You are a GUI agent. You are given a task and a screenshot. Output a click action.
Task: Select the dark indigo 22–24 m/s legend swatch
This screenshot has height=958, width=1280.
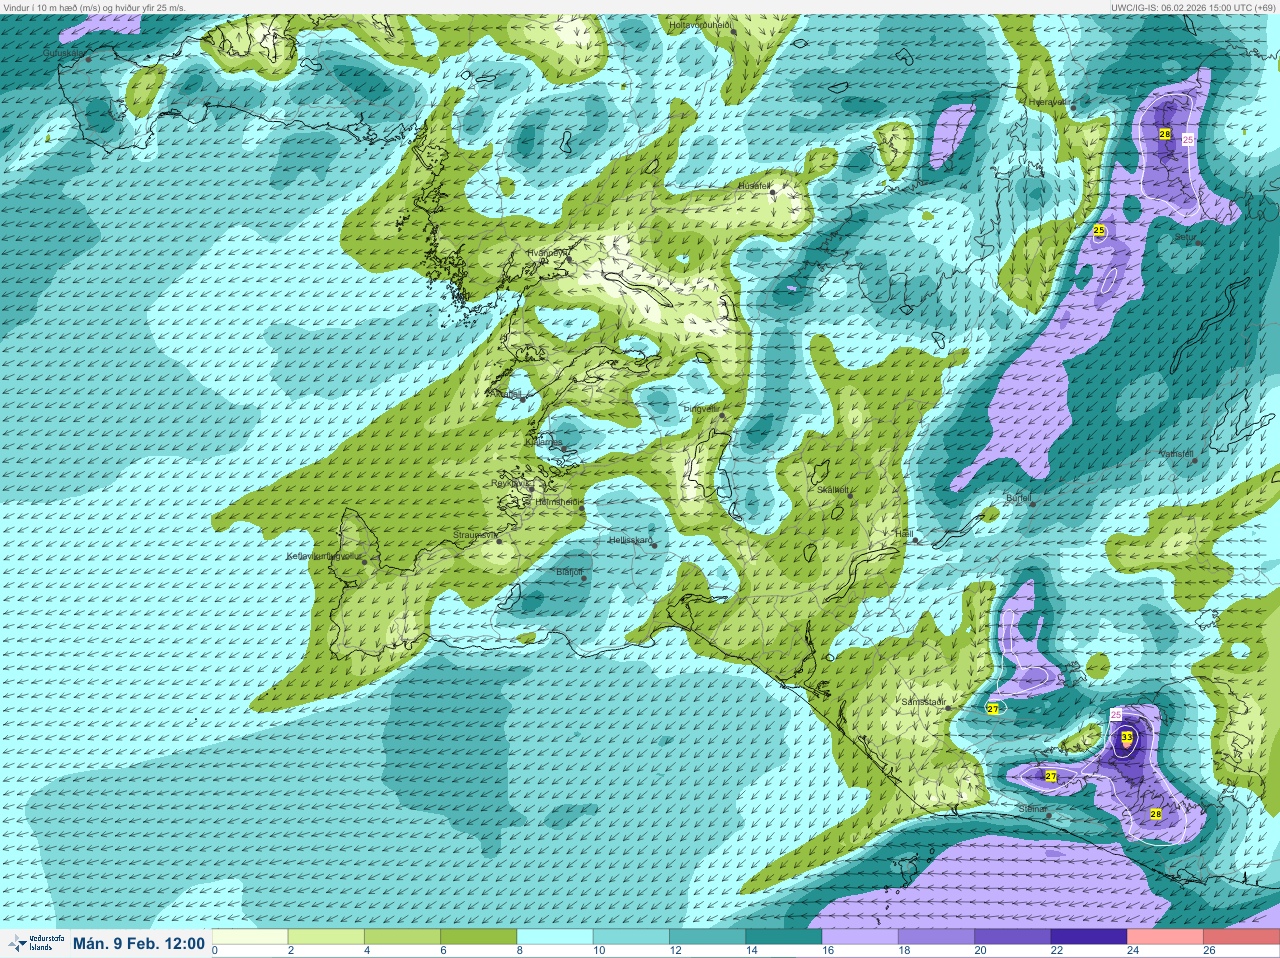click(1088, 936)
